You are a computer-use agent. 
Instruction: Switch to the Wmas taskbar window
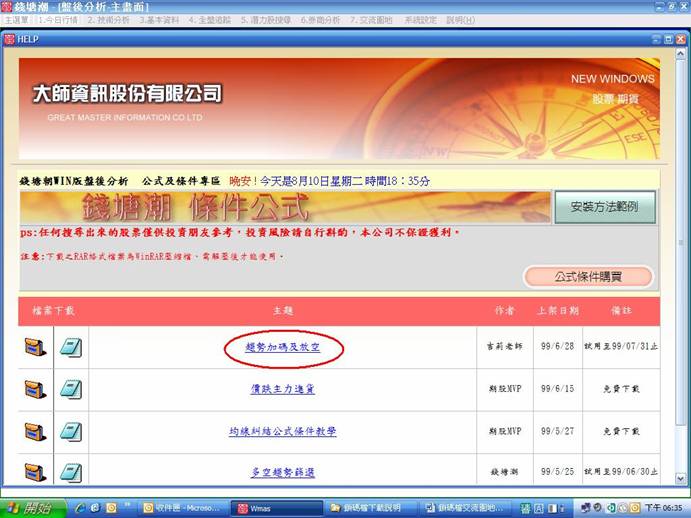tap(276, 507)
